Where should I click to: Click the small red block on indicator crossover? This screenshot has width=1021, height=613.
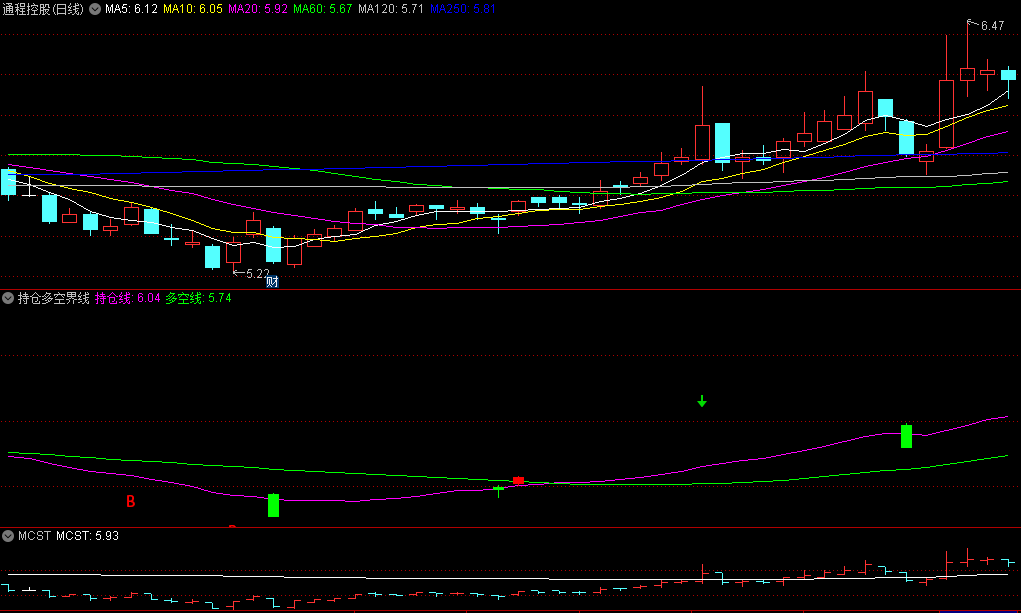(x=518, y=481)
